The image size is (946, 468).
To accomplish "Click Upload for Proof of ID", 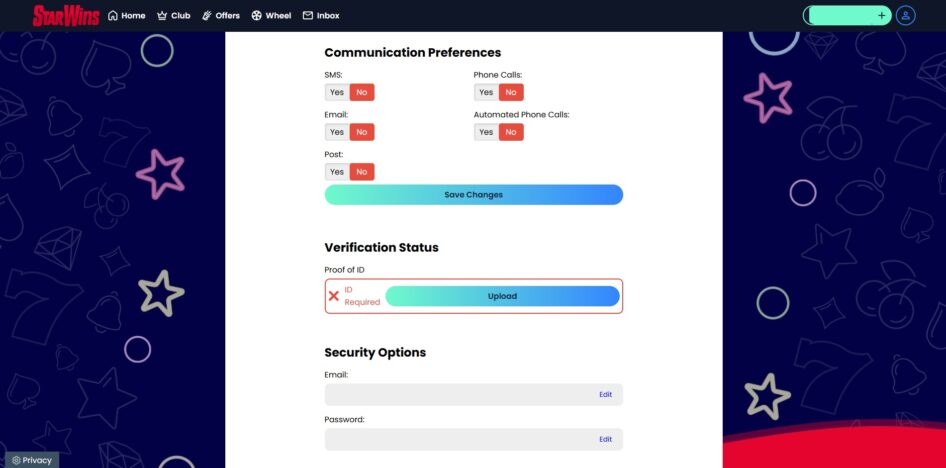I will pos(503,296).
